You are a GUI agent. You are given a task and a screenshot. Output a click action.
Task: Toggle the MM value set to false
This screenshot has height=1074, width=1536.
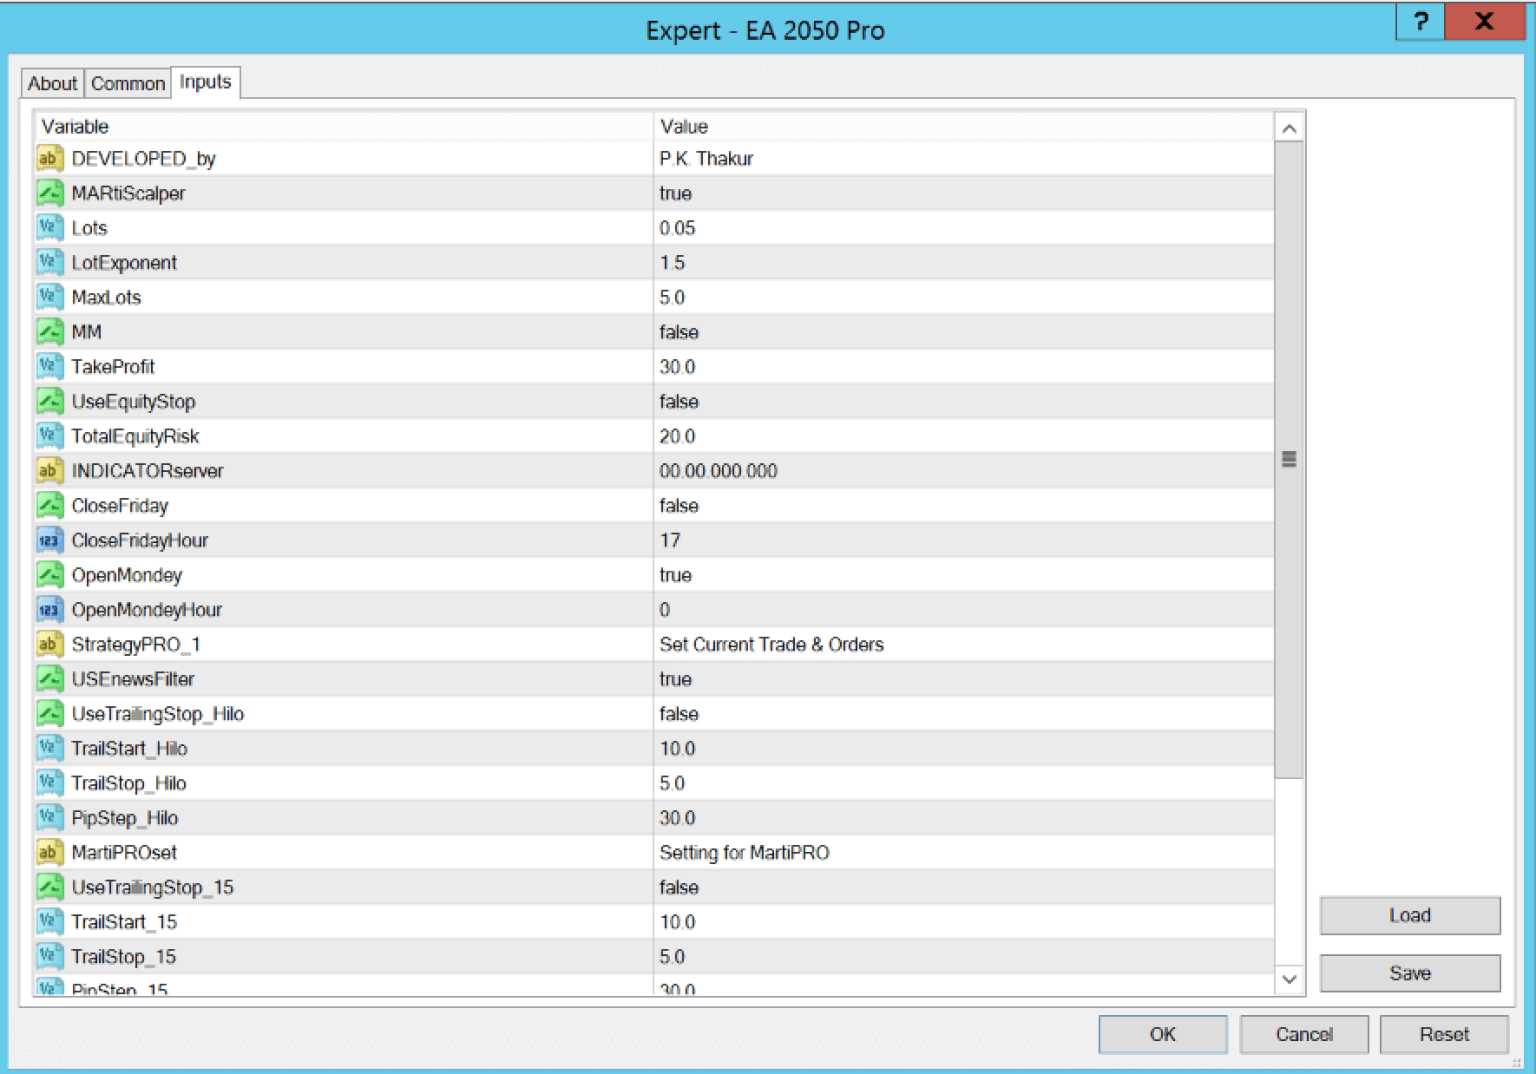(x=679, y=332)
